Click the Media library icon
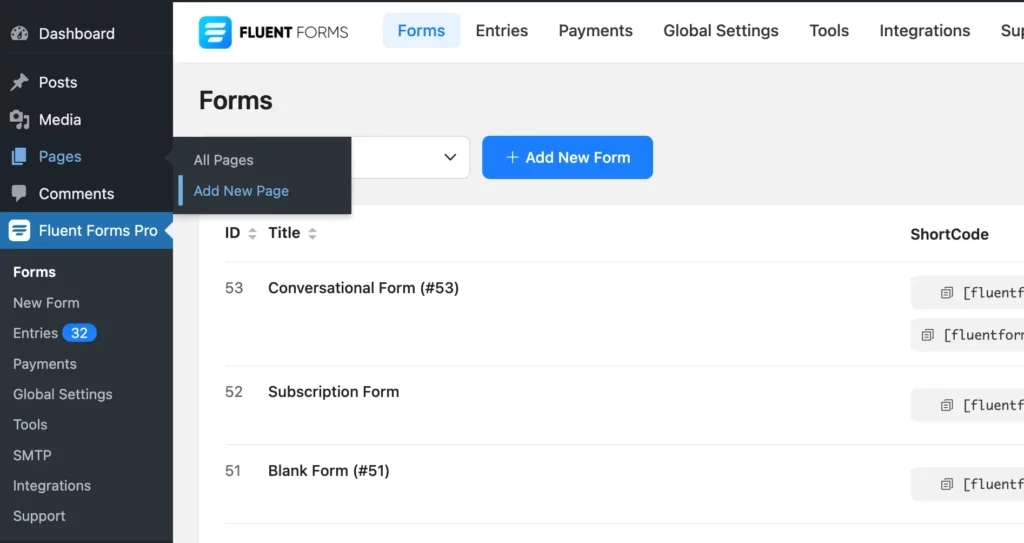This screenshot has width=1024, height=543. click(x=20, y=120)
